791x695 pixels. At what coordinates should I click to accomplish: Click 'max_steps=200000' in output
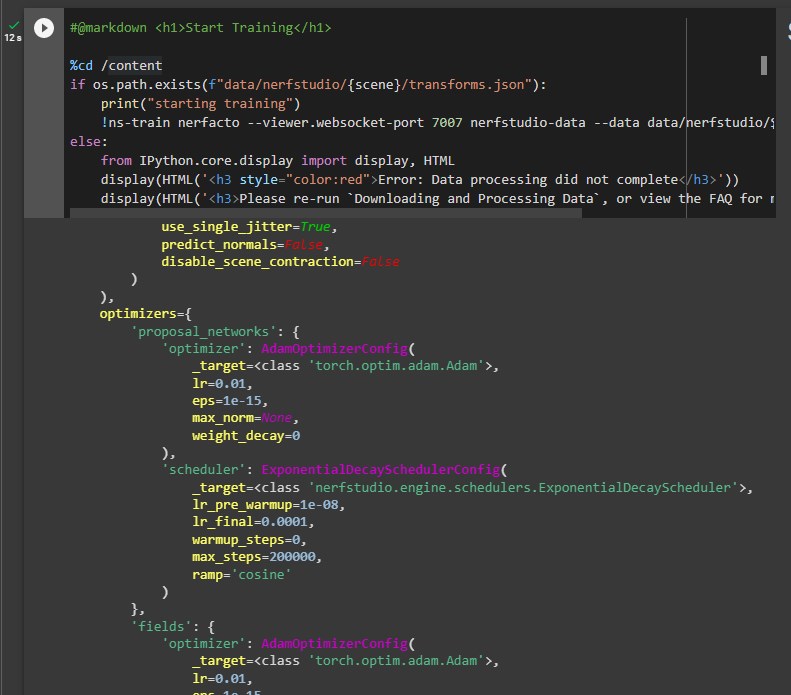pos(257,557)
